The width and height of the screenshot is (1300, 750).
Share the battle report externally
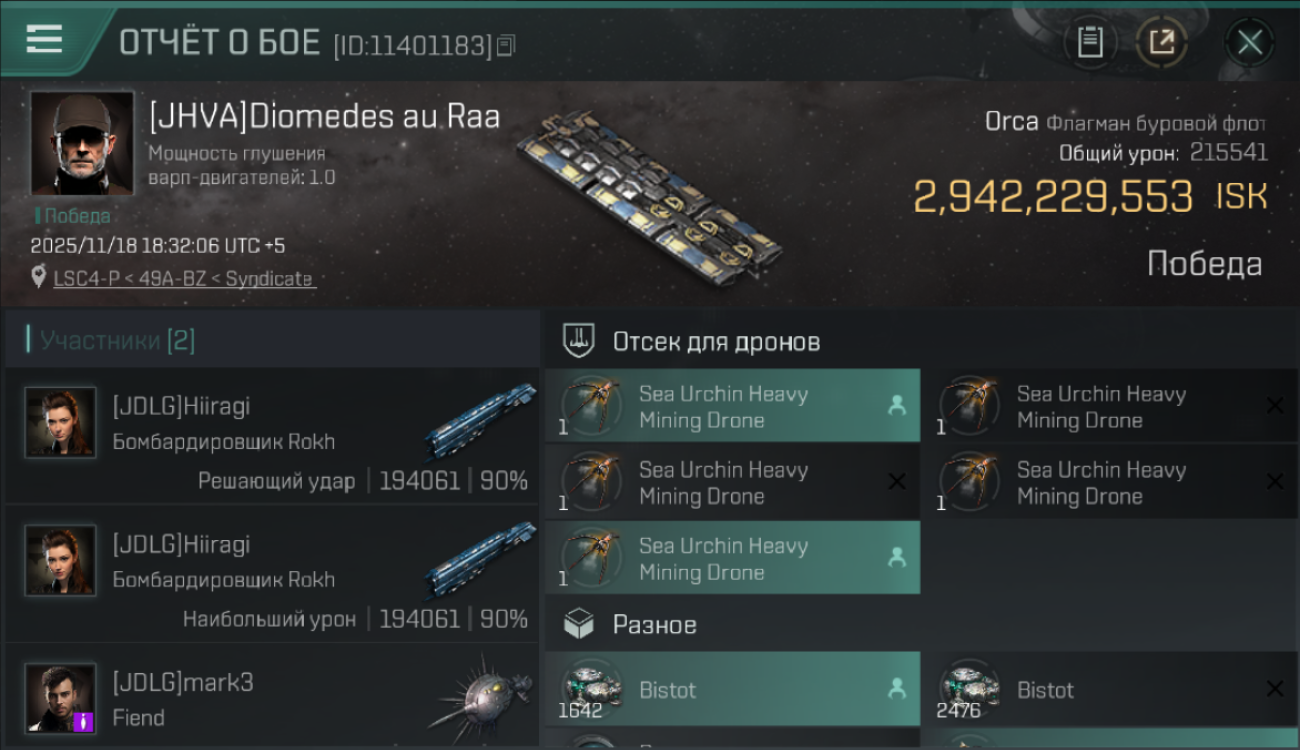(1162, 43)
